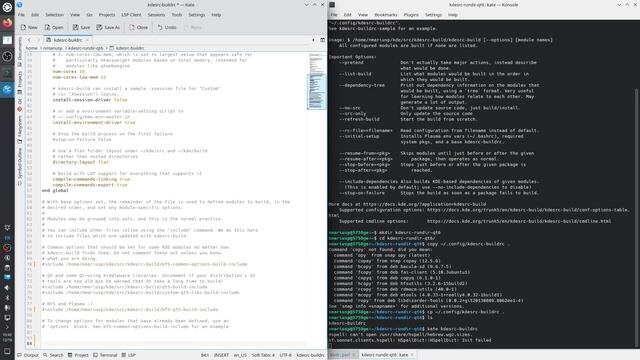
Task: Launch Firefox from the left panel
Action: (x=7, y=23)
